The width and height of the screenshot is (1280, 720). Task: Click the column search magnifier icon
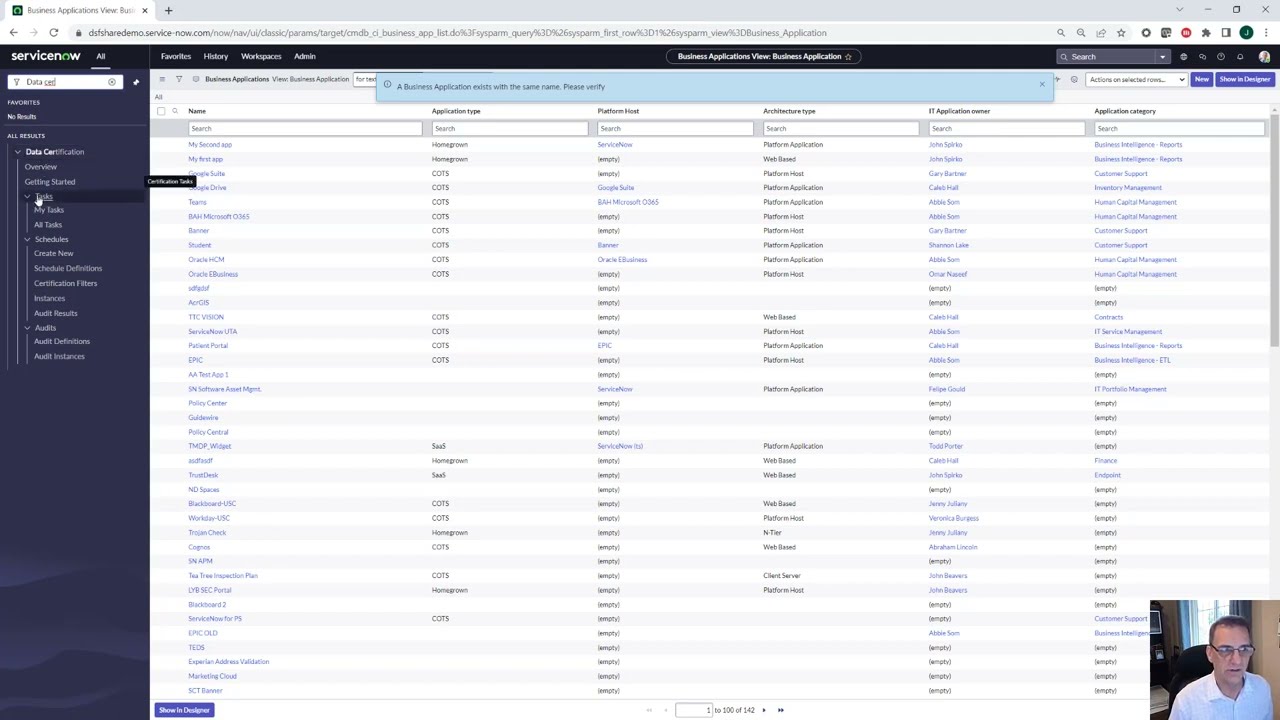[175, 111]
